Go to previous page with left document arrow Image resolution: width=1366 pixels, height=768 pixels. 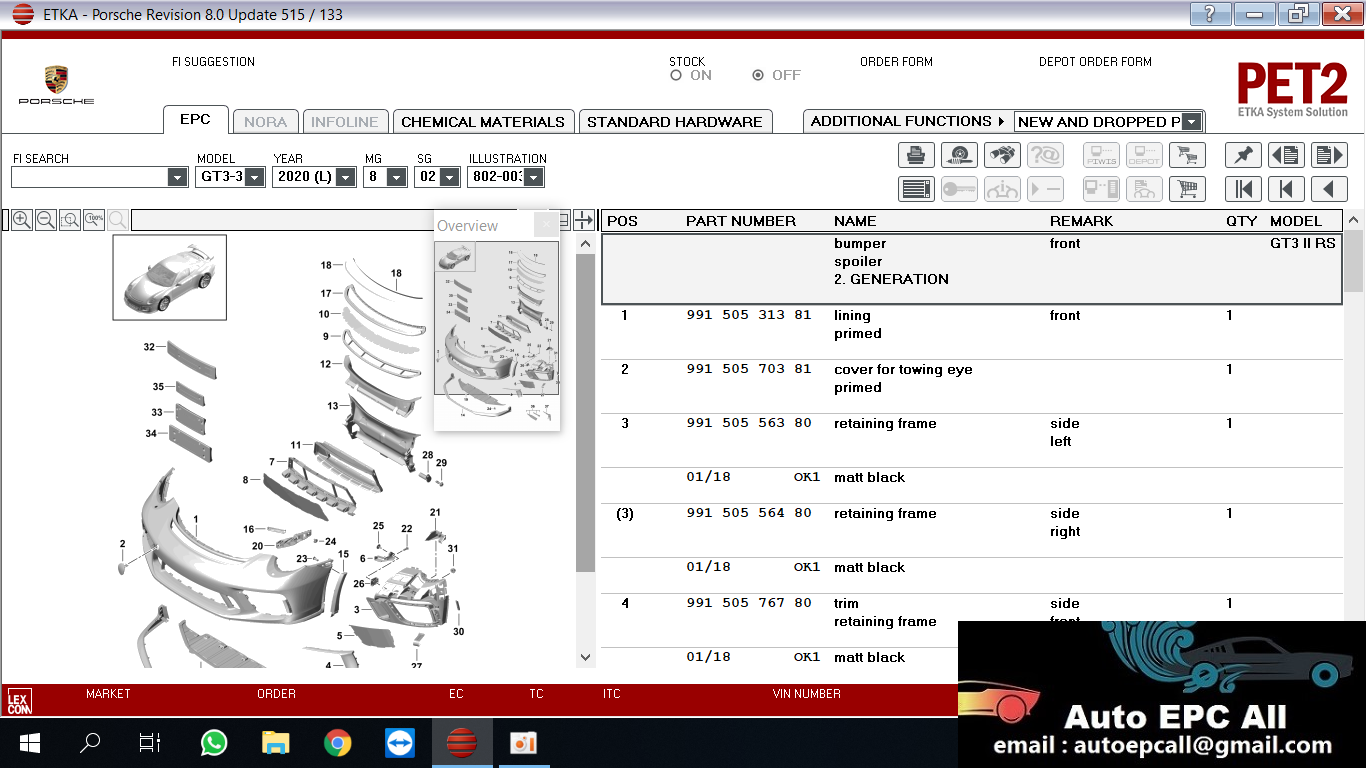tap(1286, 155)
